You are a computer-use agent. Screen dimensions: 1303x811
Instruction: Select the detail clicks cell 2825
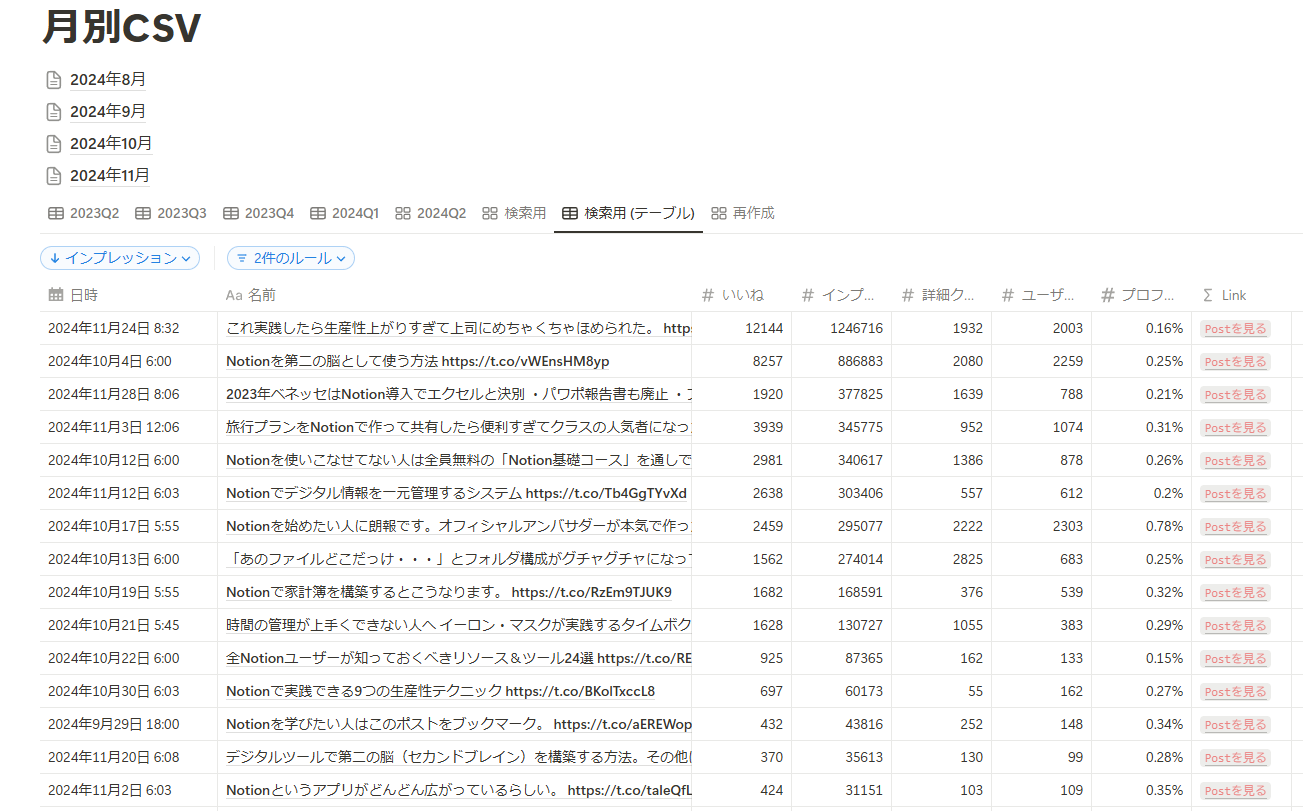(941, 559)
